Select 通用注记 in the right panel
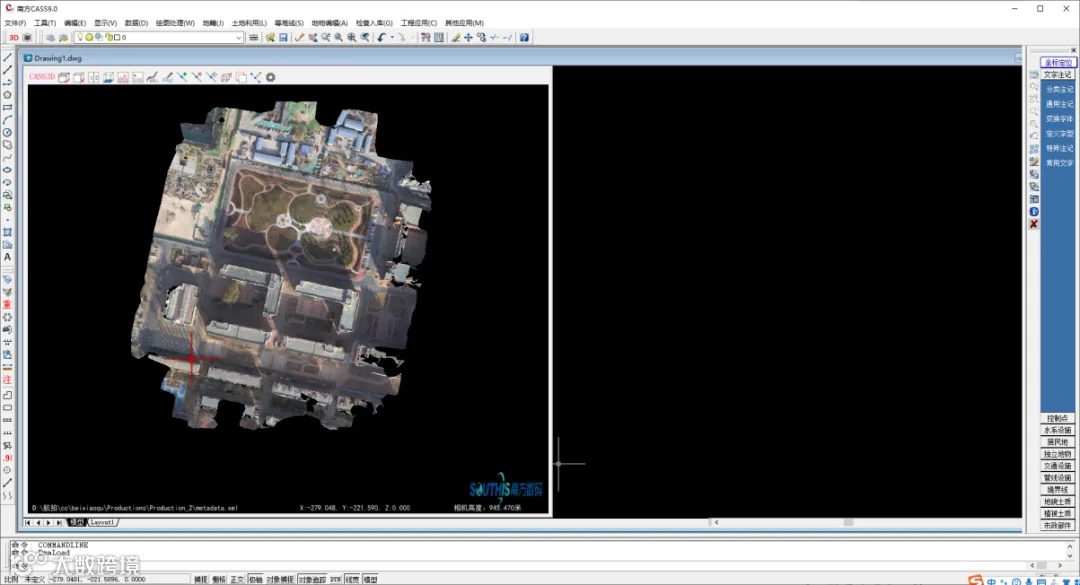This screenshot has width=1080, height=585. (x=1059, y=104)
